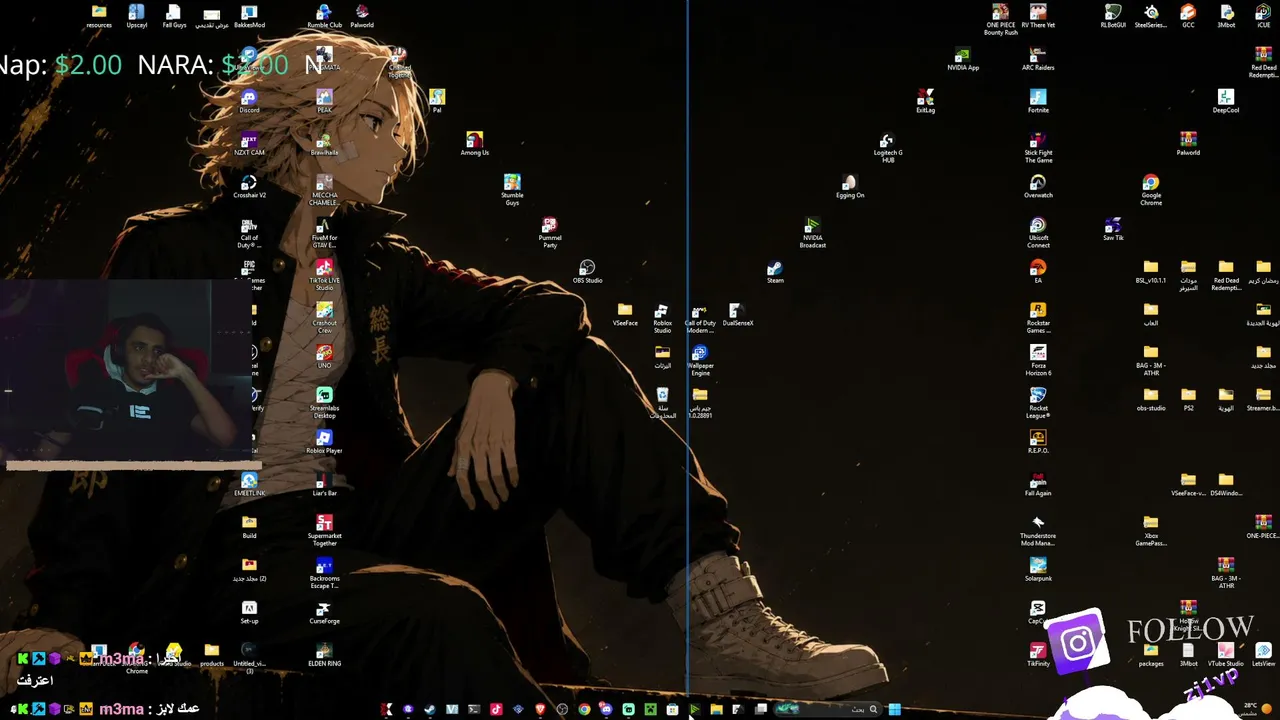Viewport: 1280px width, 720px height.
Task: Select the TikTok LIVE Studio shortcut
Action: pos(324,275)
